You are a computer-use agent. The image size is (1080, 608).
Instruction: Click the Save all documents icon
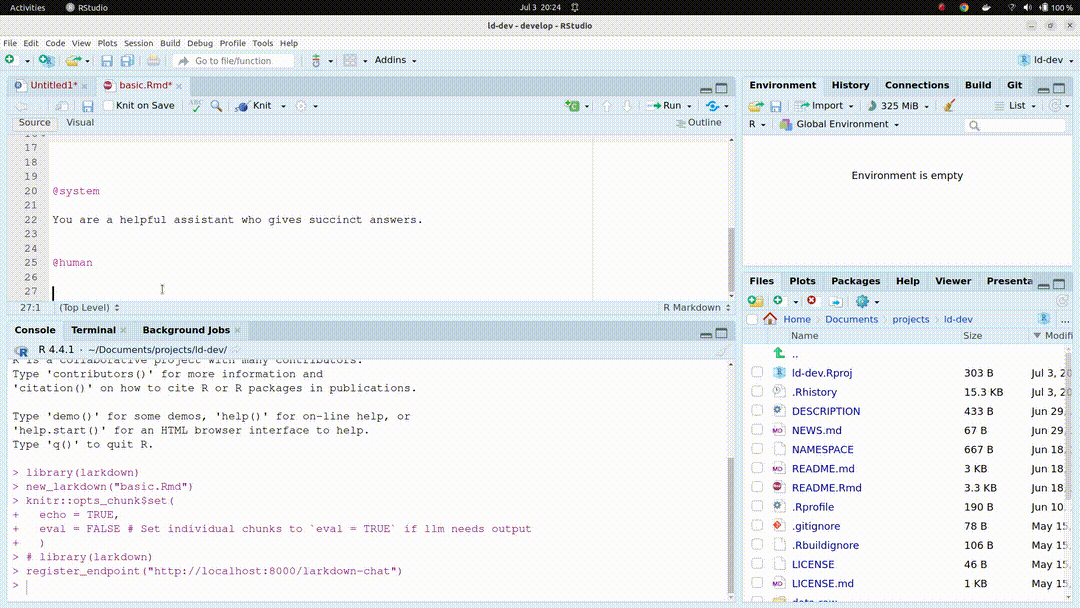click(127, 61)
